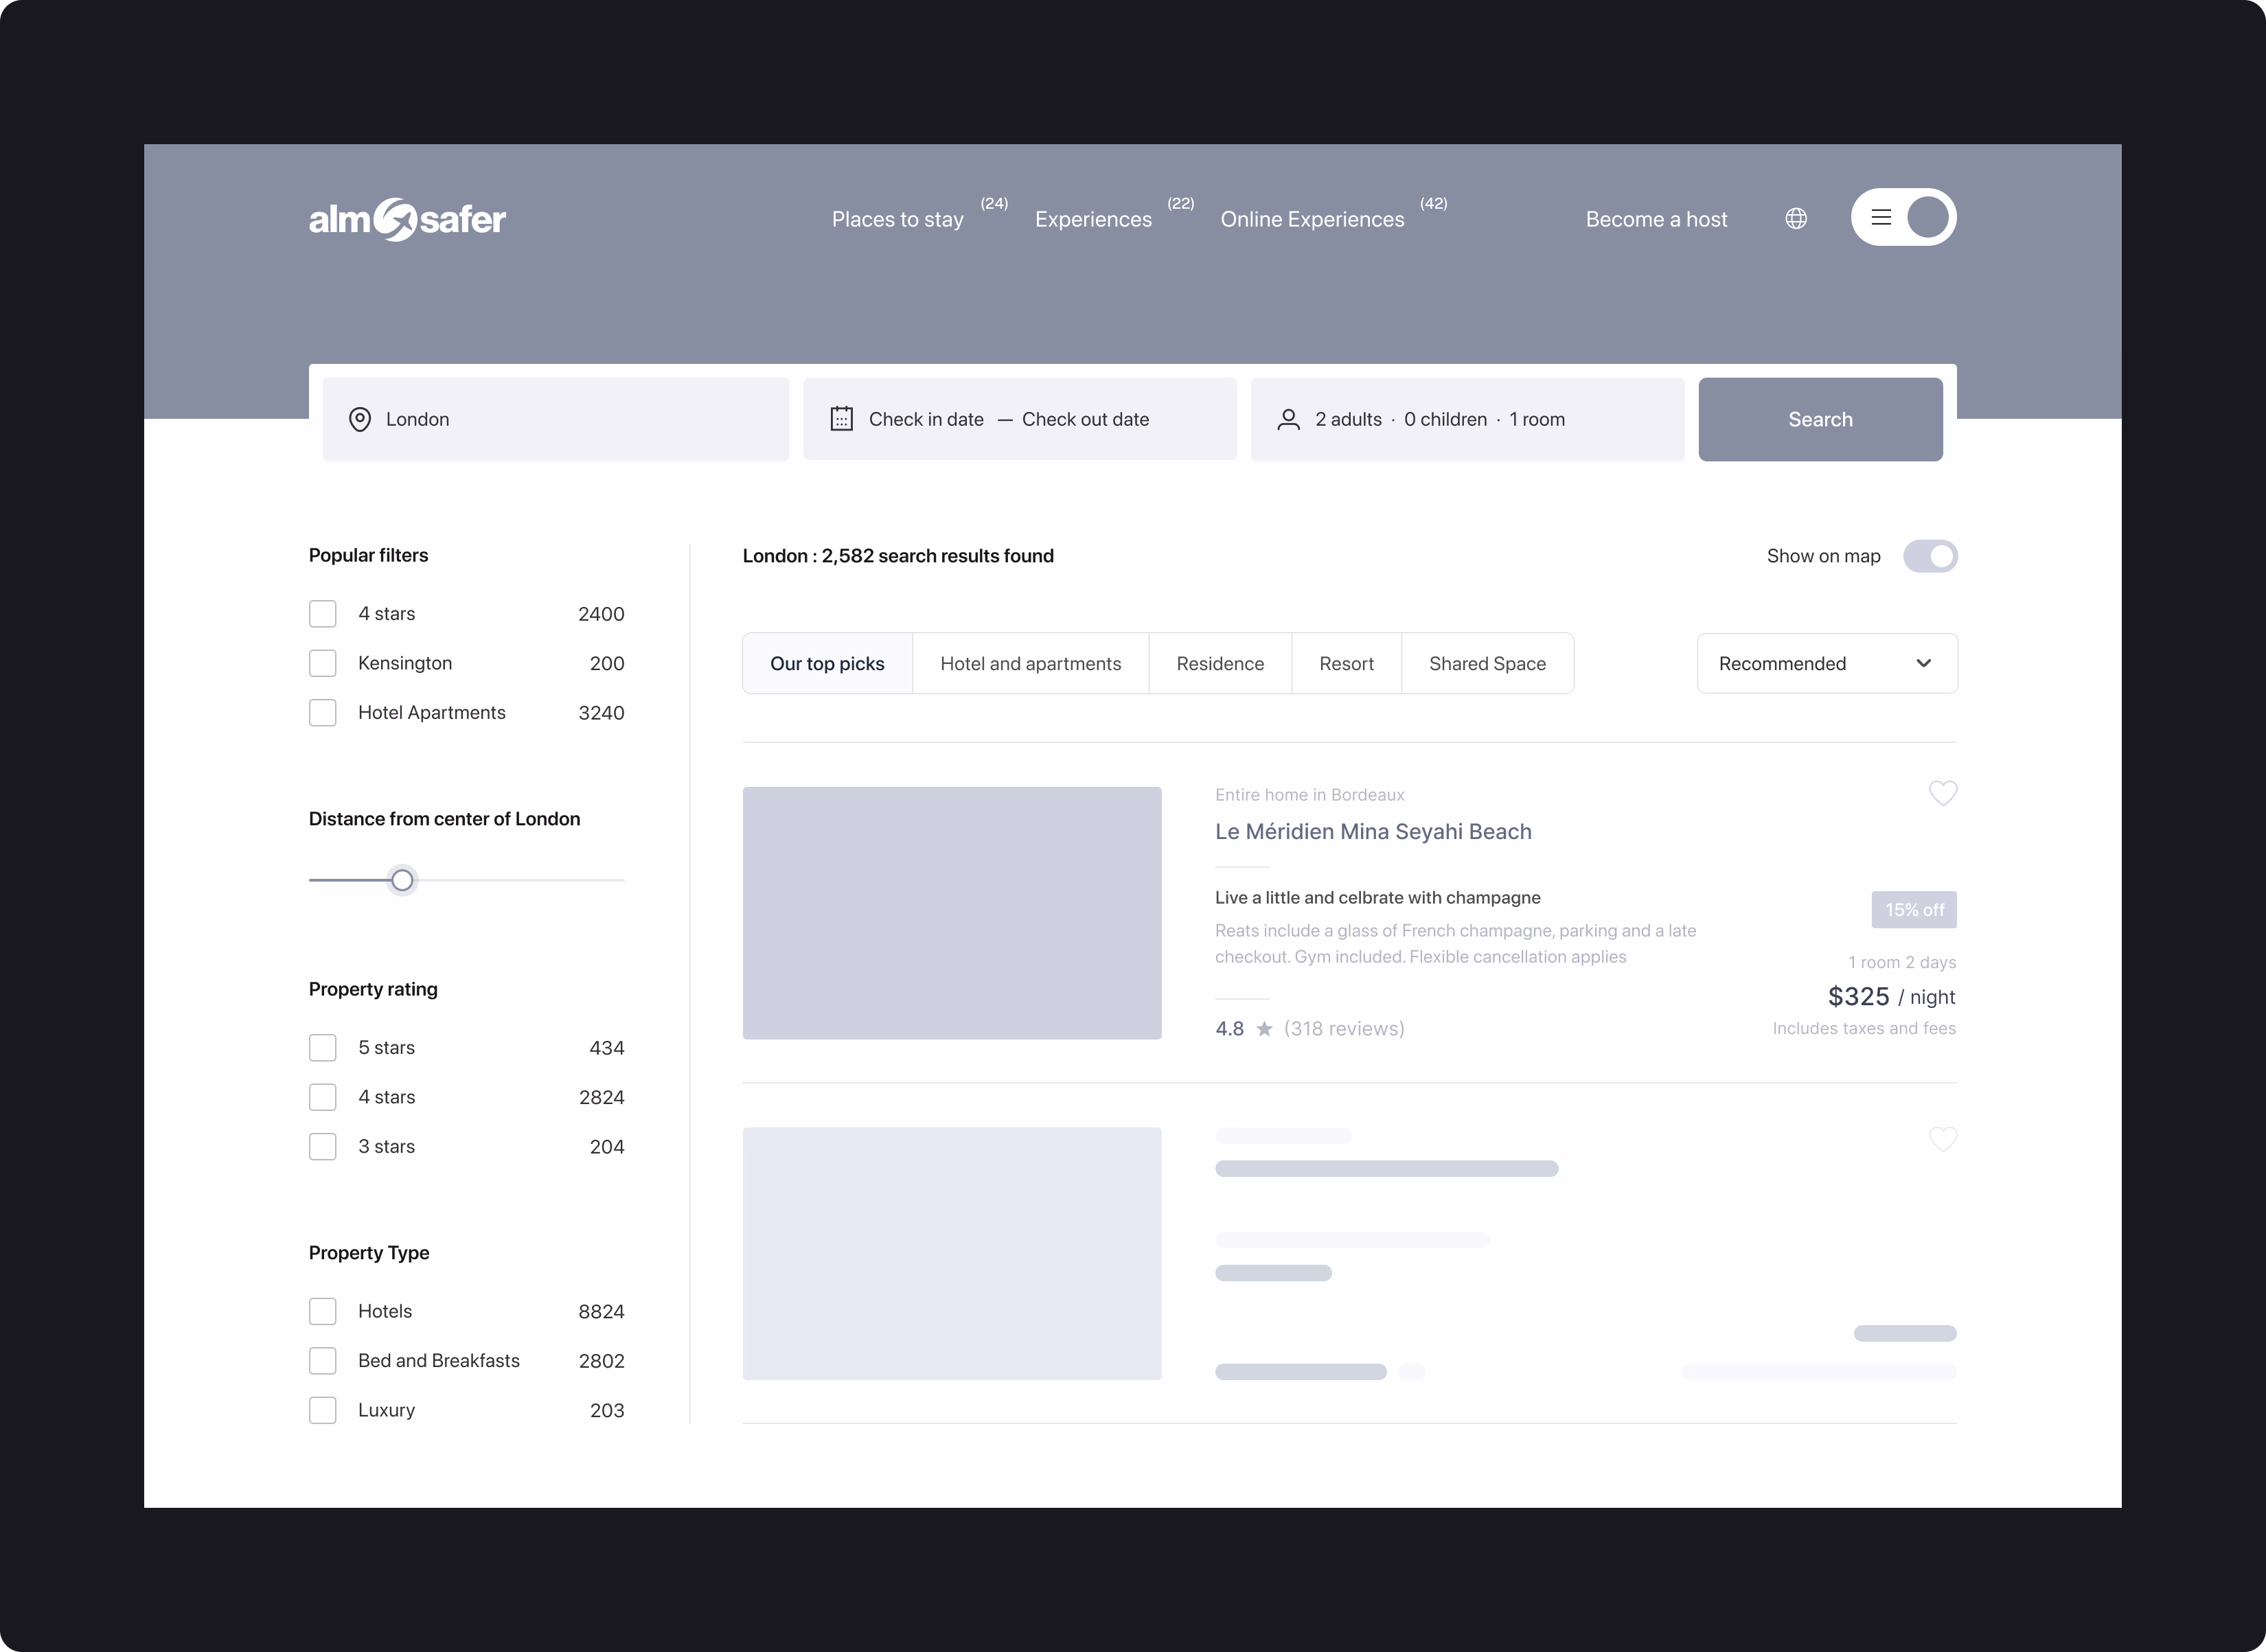Enable the Bed and Breakfasts filter
Image resolution: width=2266 pixels, height=1652 pixels.
(x=323, y=1361)
